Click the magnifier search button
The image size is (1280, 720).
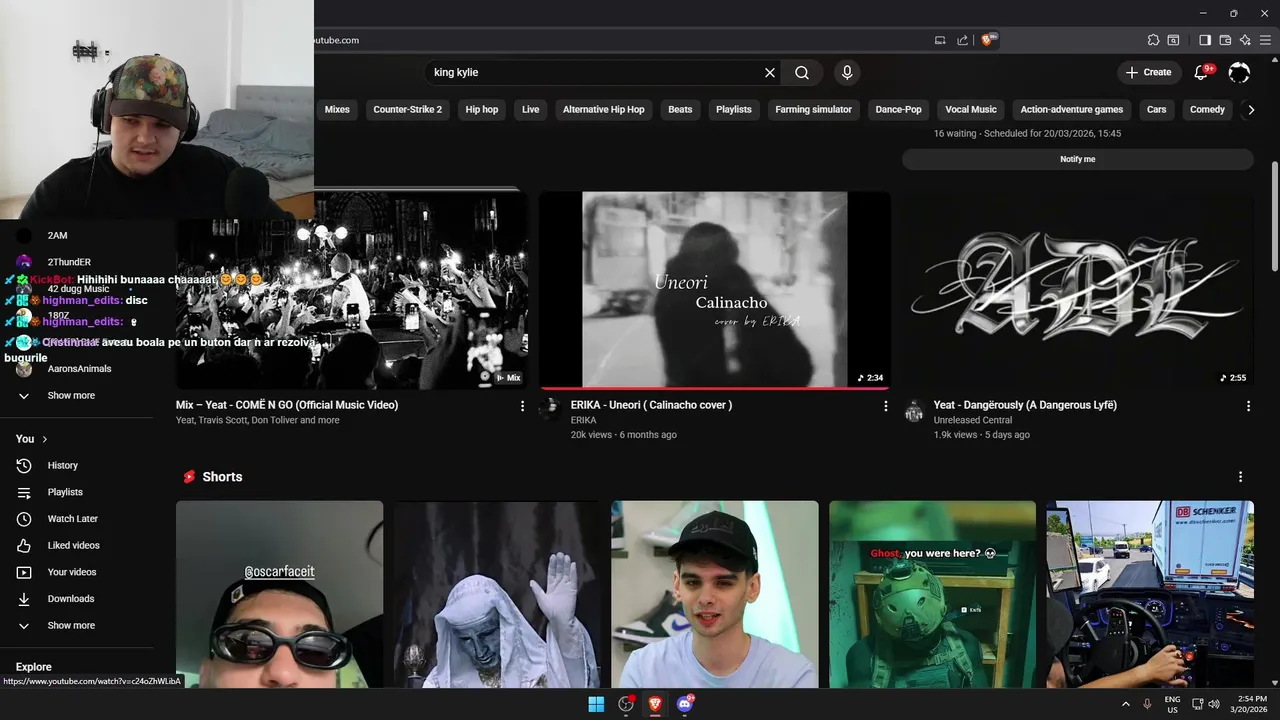point(802,72)
